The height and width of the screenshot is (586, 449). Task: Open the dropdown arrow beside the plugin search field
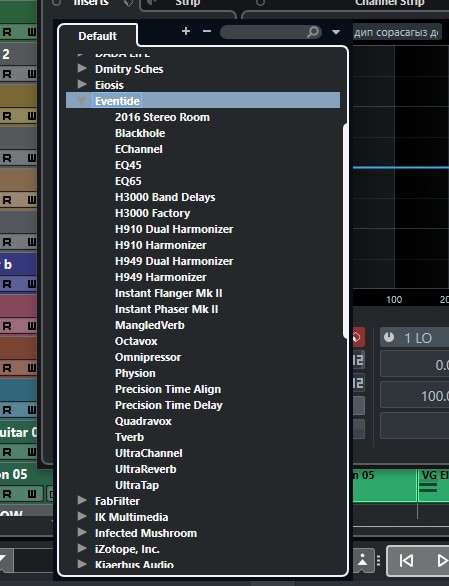pyautogui.click(x=336, y=32)
